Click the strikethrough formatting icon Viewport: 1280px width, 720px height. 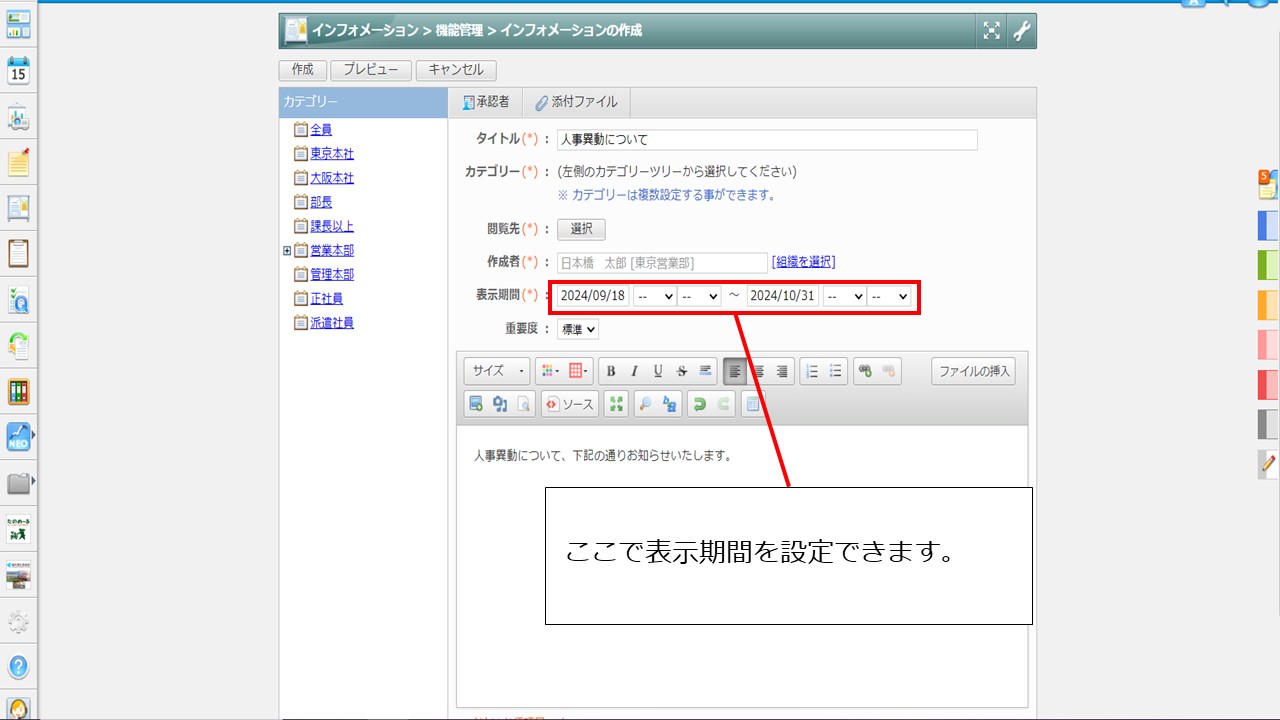682,371
